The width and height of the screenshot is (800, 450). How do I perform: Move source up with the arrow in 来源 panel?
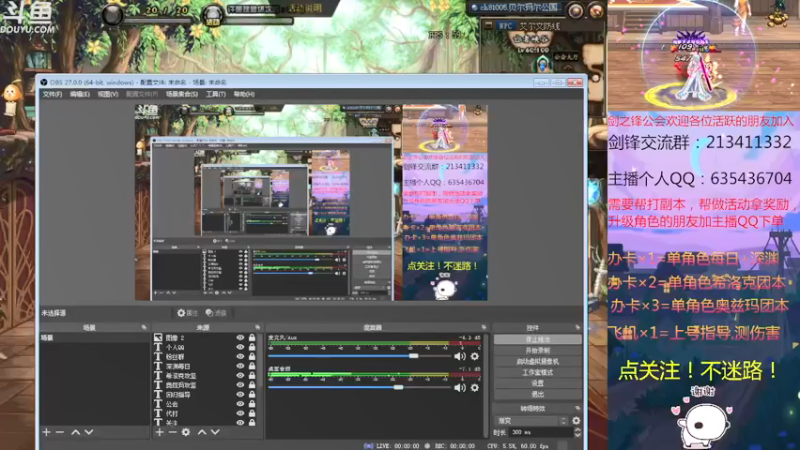[x=202, y=432]
